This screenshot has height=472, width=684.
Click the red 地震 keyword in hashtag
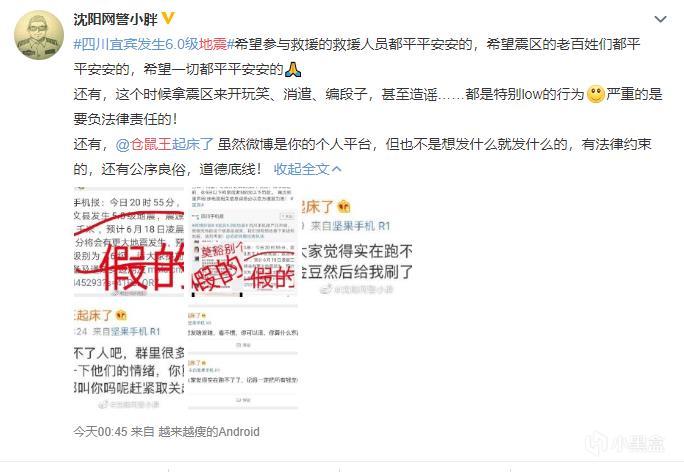point(213,44)
